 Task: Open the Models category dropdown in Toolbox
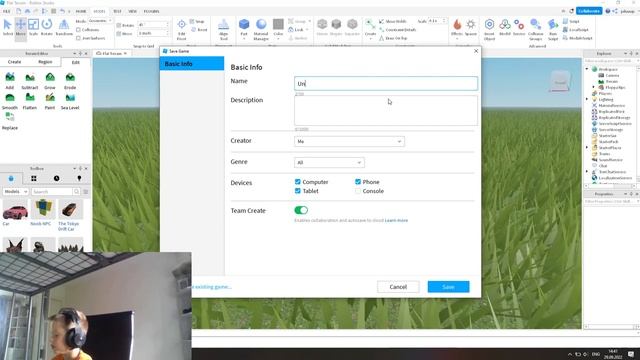coord(16,191)
